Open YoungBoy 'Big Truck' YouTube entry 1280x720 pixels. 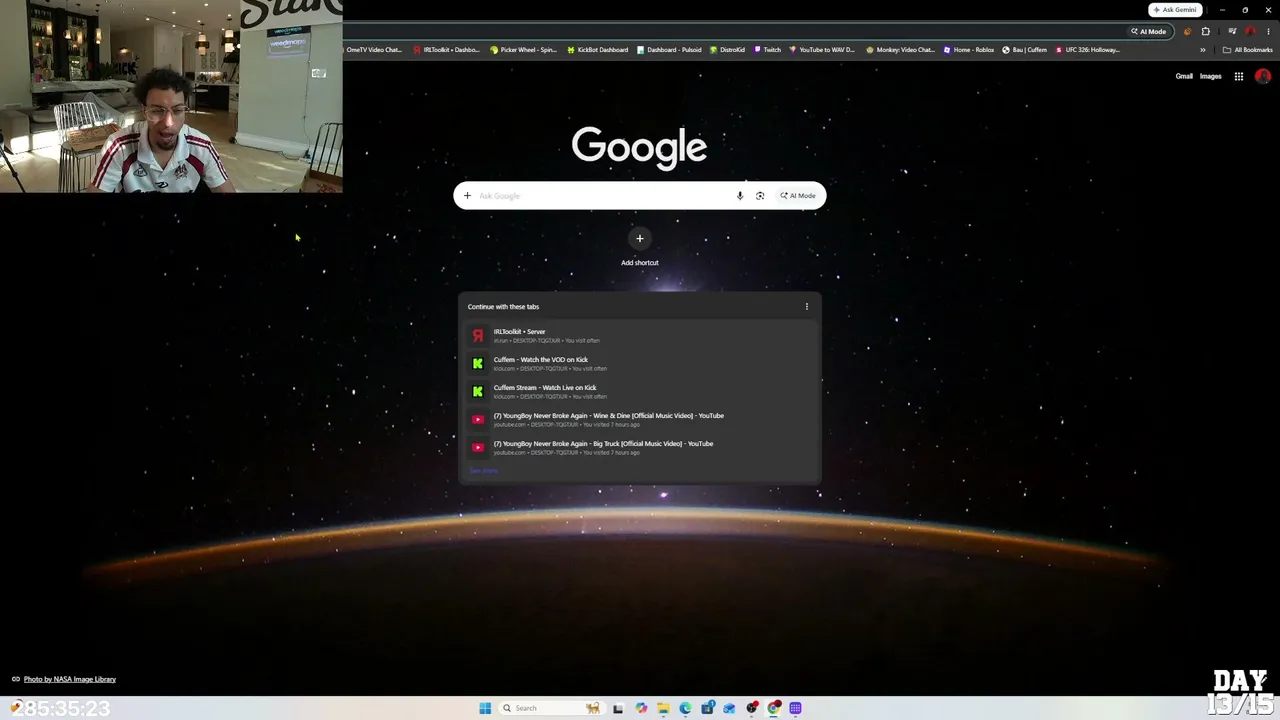point(640,447)
